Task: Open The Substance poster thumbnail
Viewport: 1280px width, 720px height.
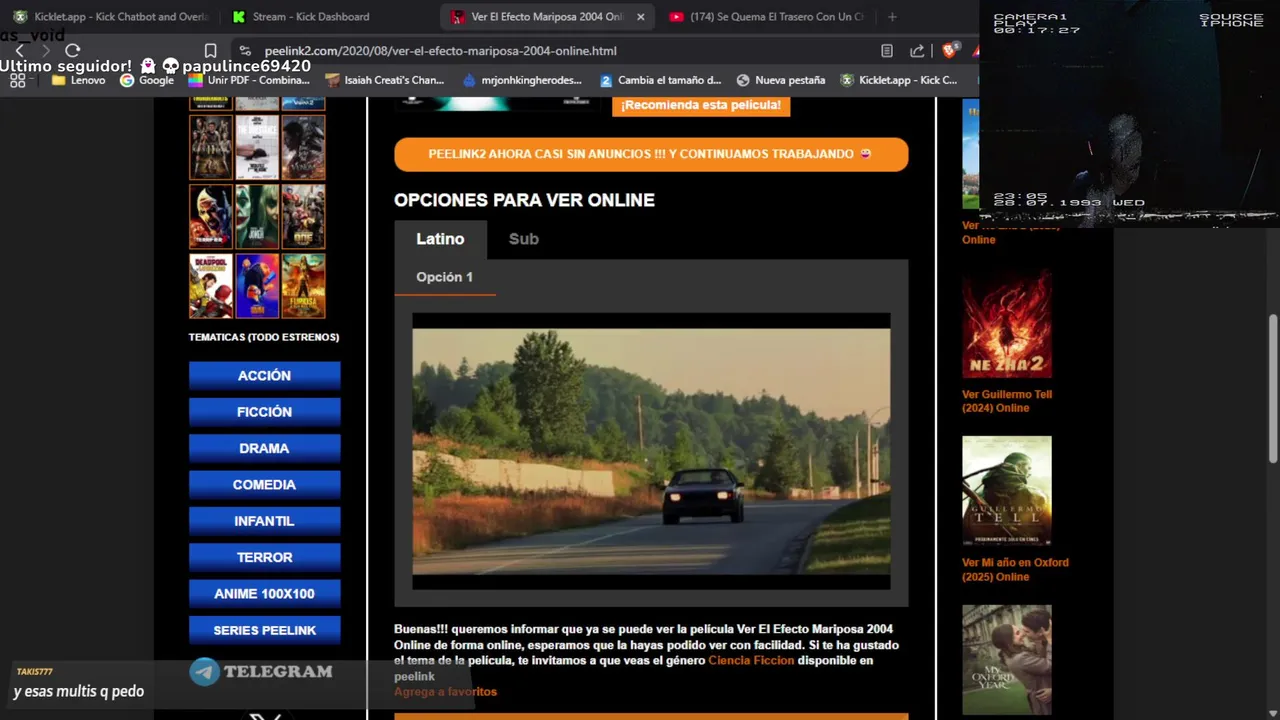Action: (x=257, y=147)
